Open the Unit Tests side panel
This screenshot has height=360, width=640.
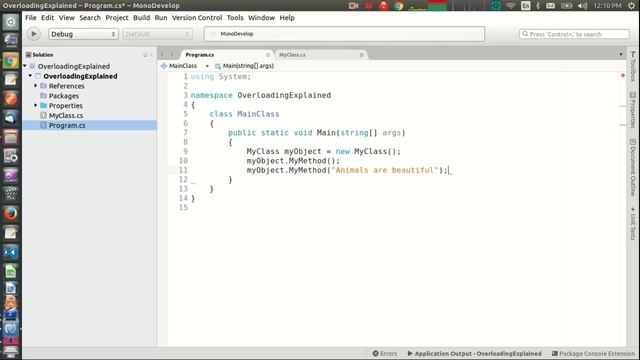click(633, 223)
